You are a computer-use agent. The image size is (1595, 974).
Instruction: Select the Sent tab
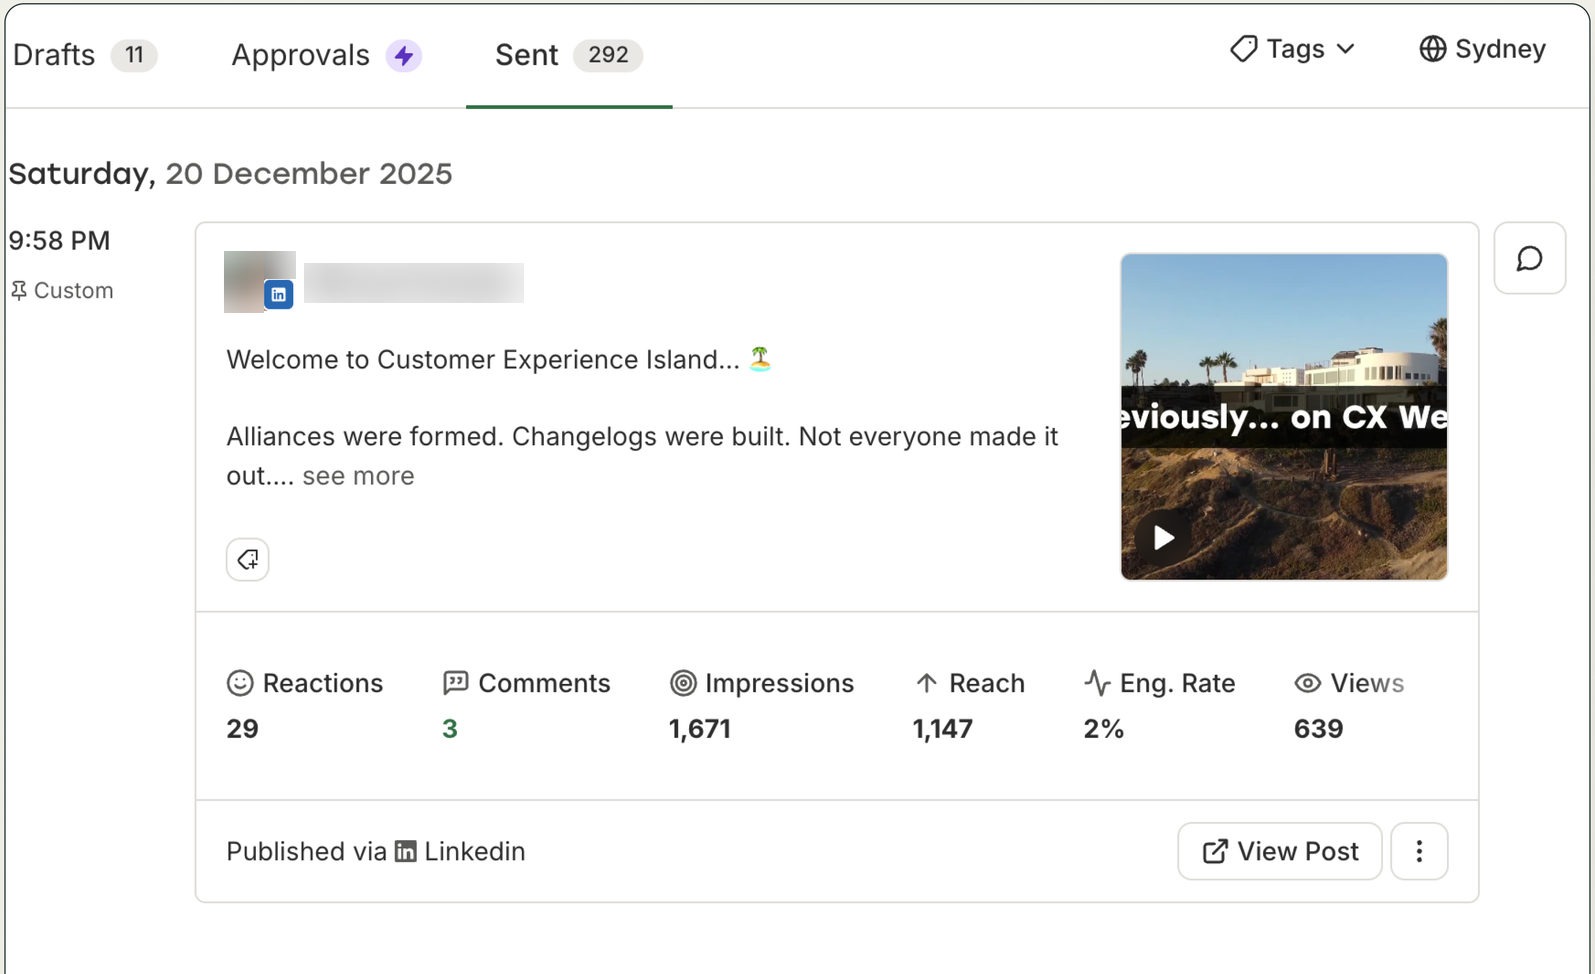[568, 55]
